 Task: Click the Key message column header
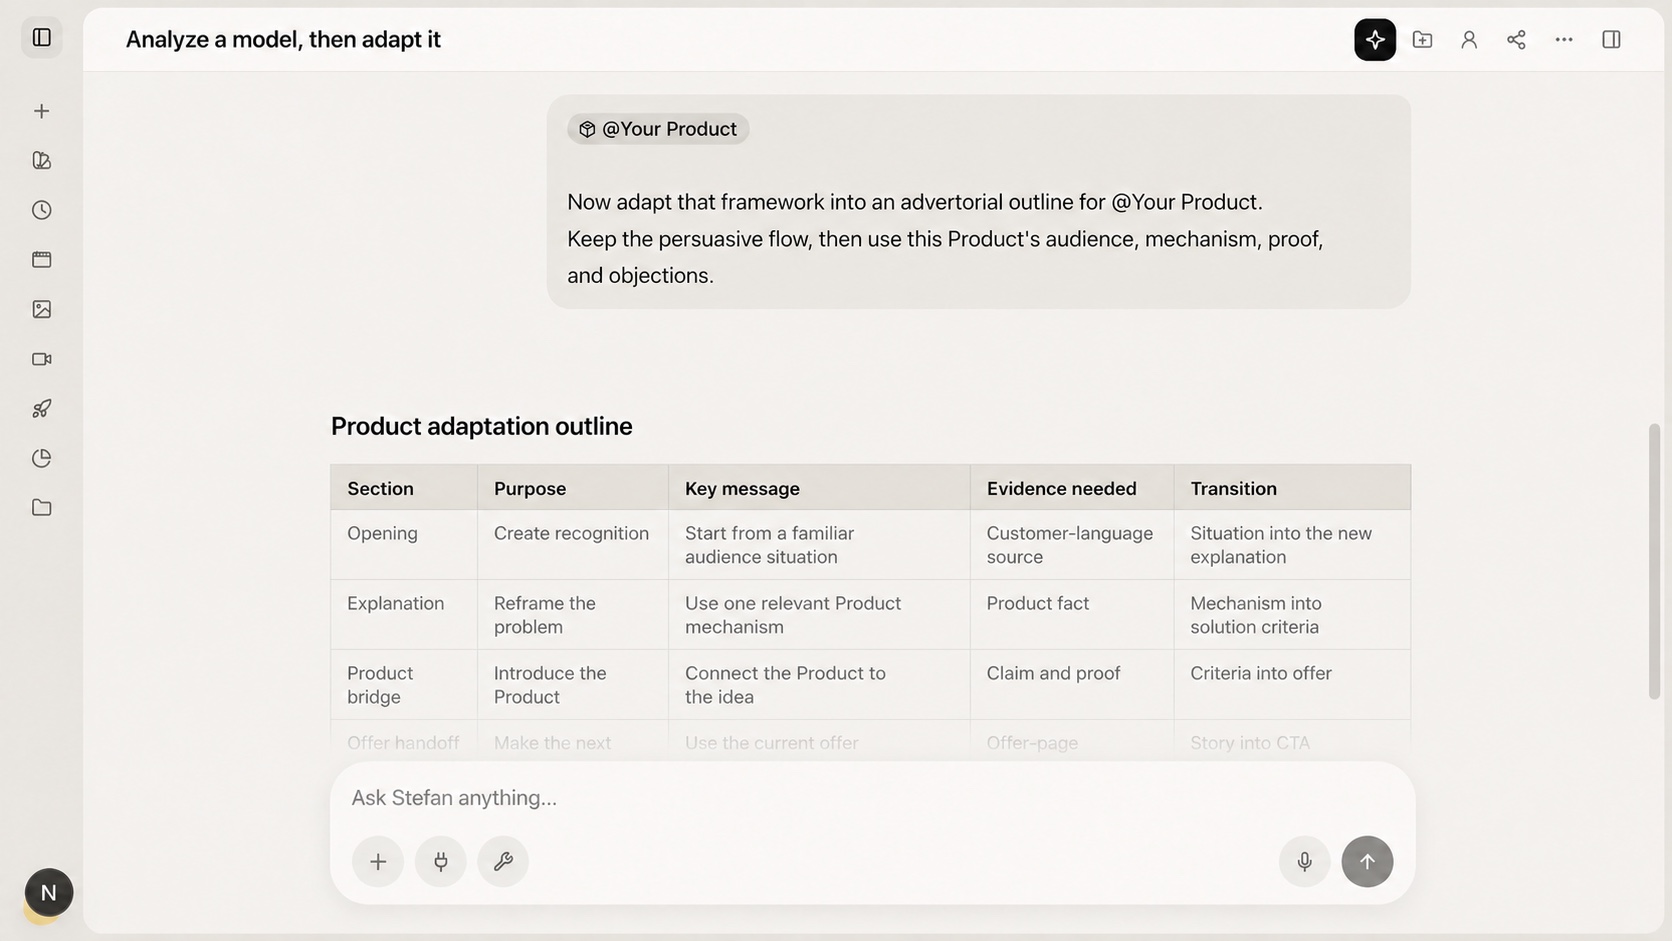(x=819, y=488)
